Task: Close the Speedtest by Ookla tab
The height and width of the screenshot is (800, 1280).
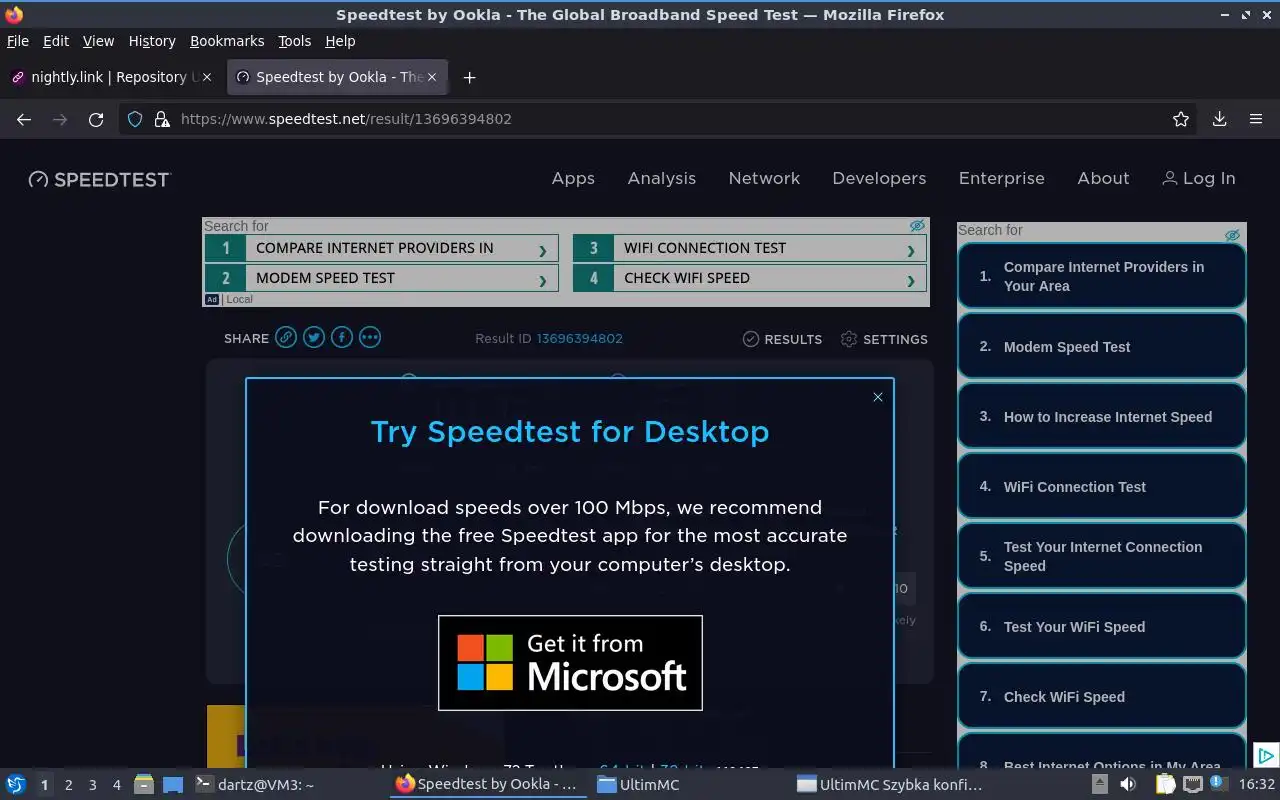Action: [433, 77]
